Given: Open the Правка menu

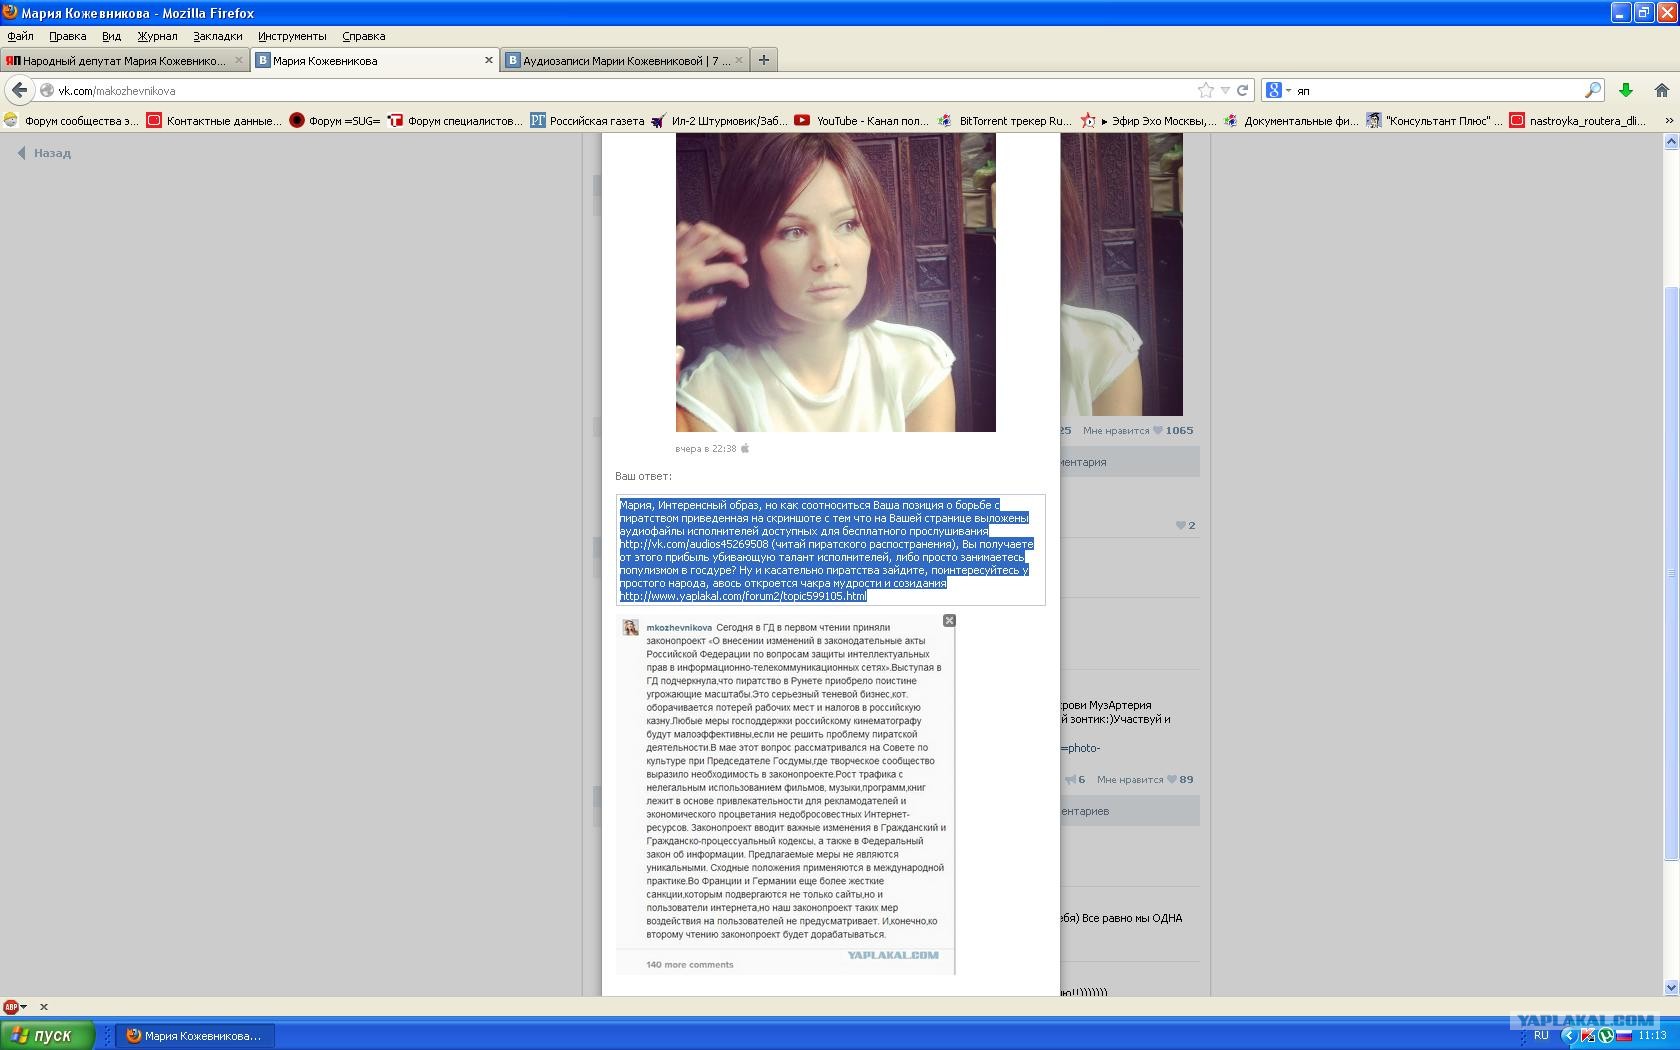Looking at the screenshot, I should click(67, 36).
